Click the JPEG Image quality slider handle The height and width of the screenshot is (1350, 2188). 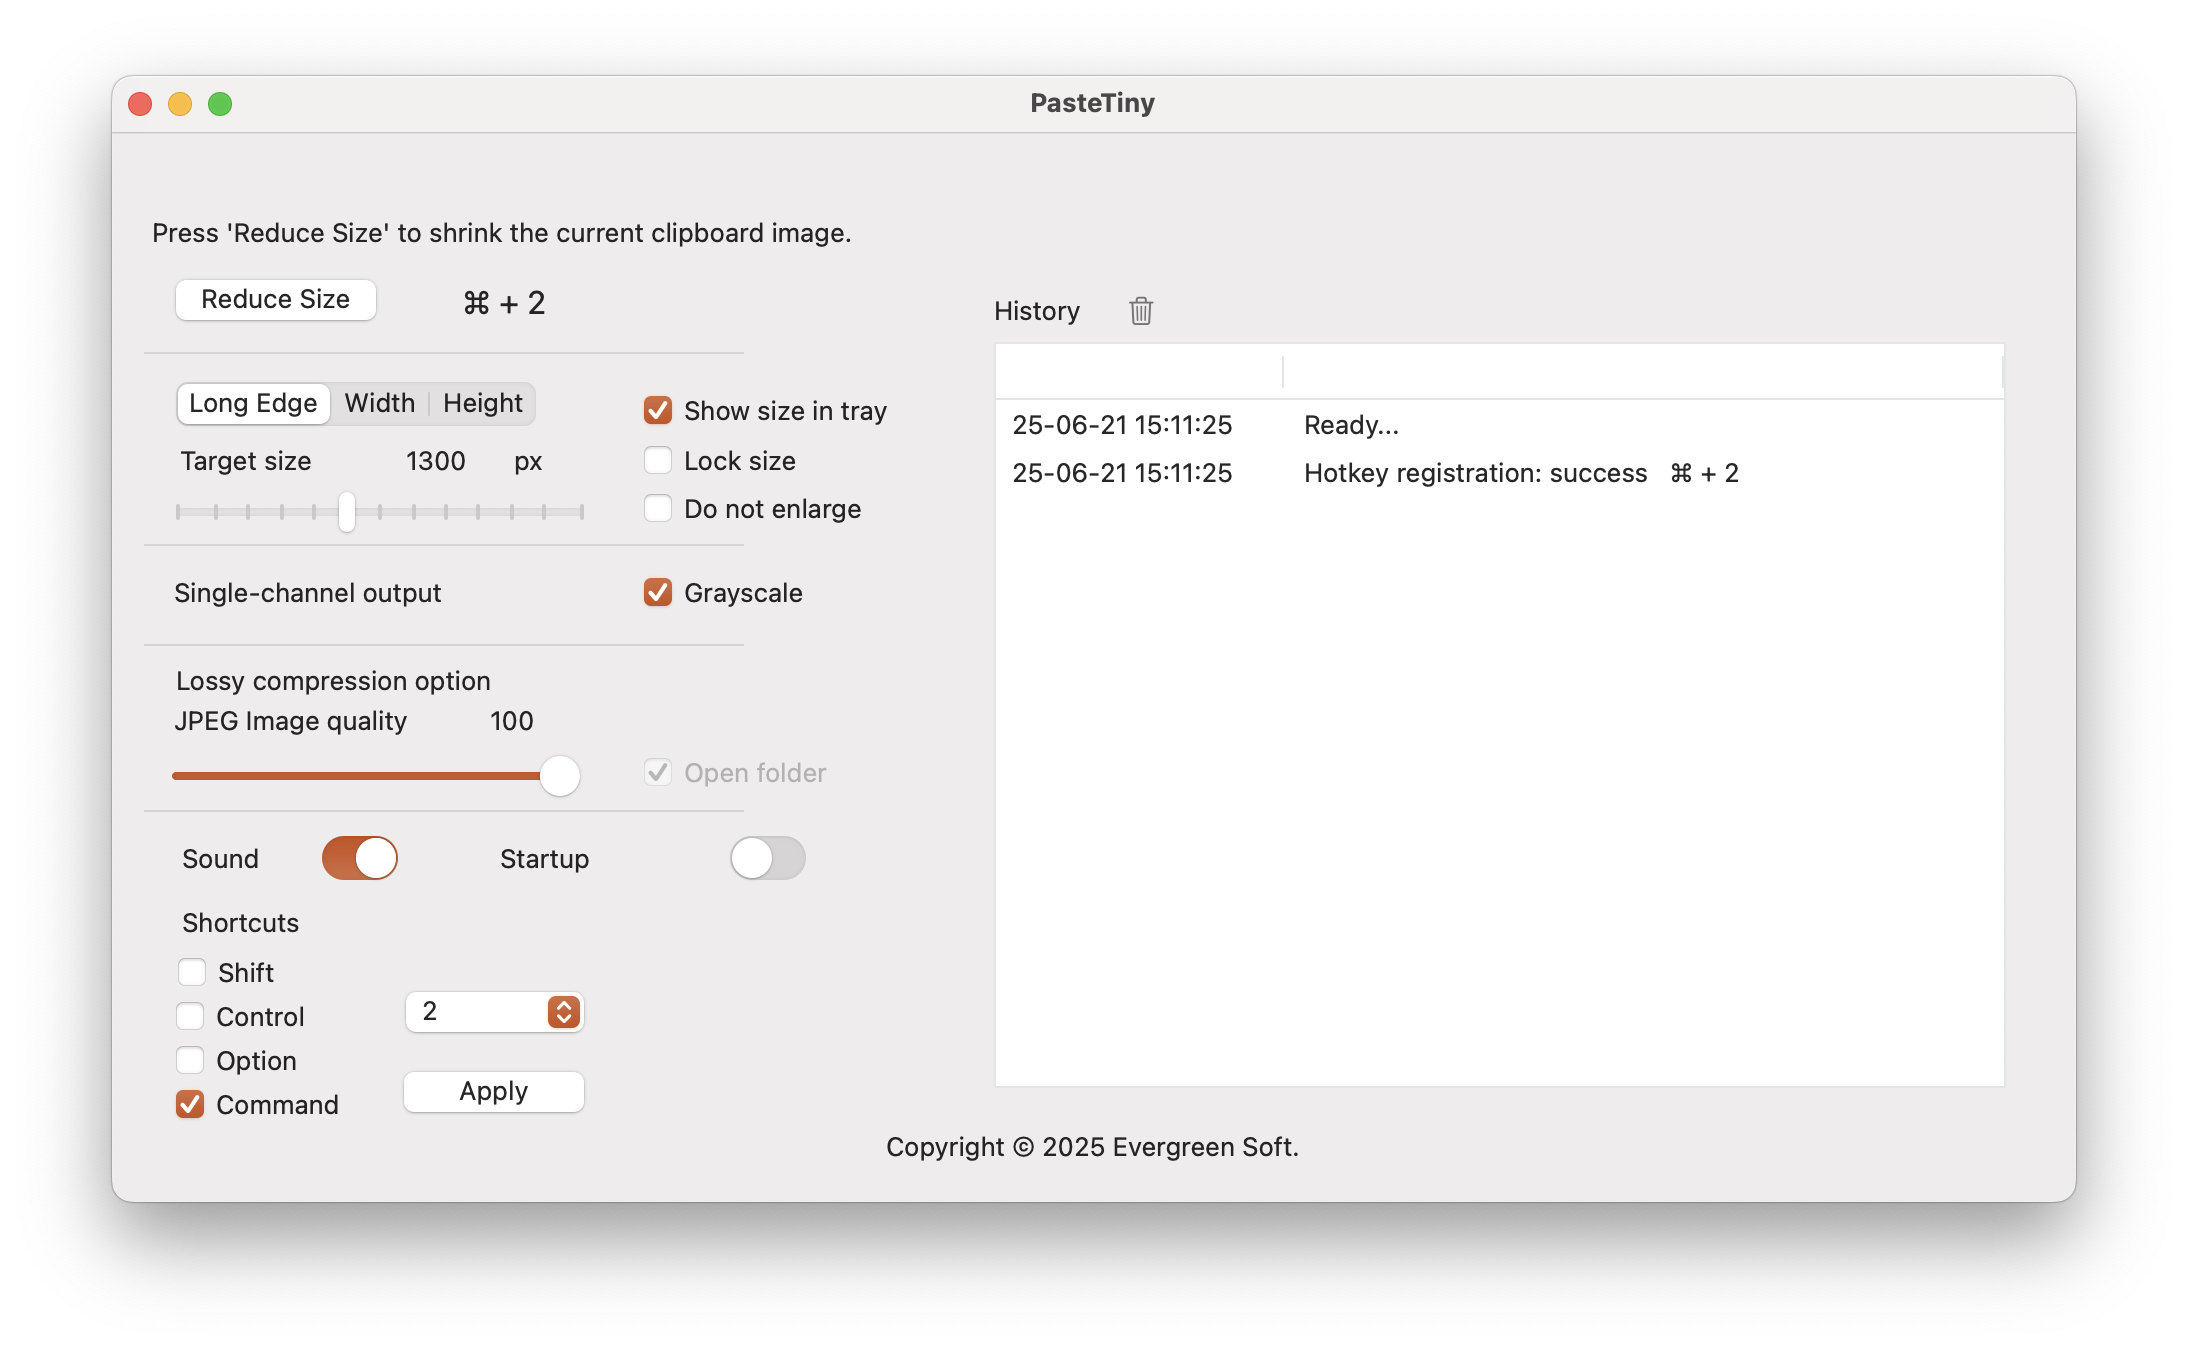[560, 776]
